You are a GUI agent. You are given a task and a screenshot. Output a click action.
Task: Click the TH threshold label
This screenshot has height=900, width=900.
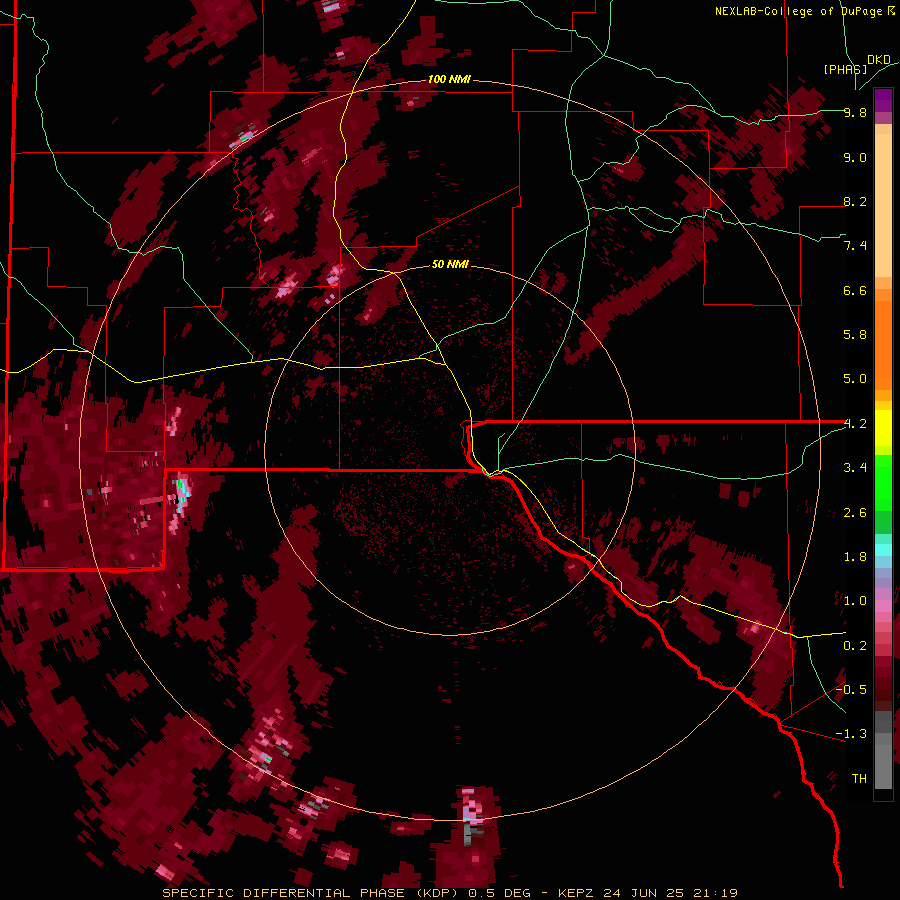pos(859,779)
